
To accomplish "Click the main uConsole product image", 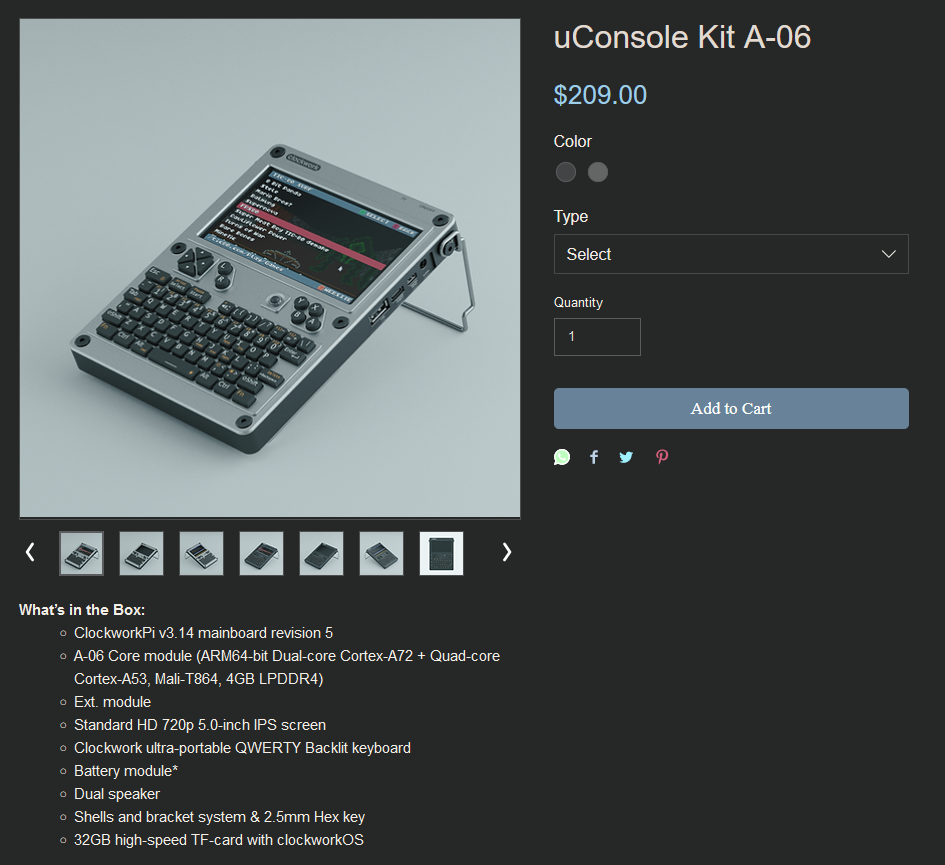I will pyautogui.click(x=270, y=268).
